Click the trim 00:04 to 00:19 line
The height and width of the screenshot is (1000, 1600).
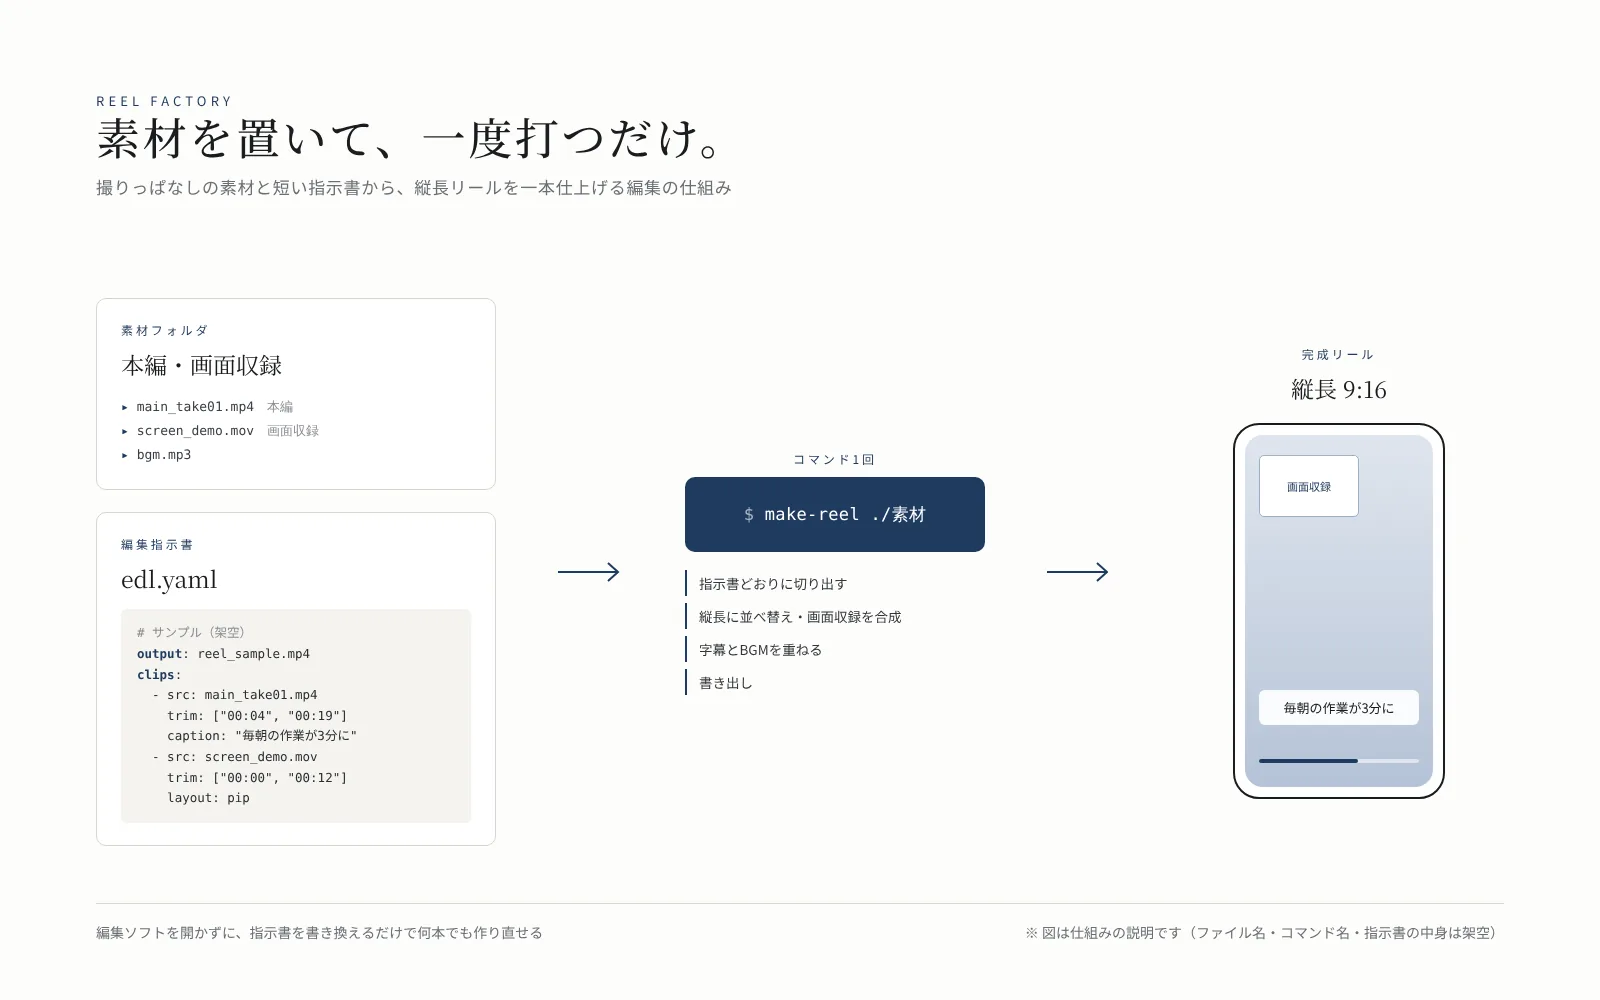coord(257,716)
